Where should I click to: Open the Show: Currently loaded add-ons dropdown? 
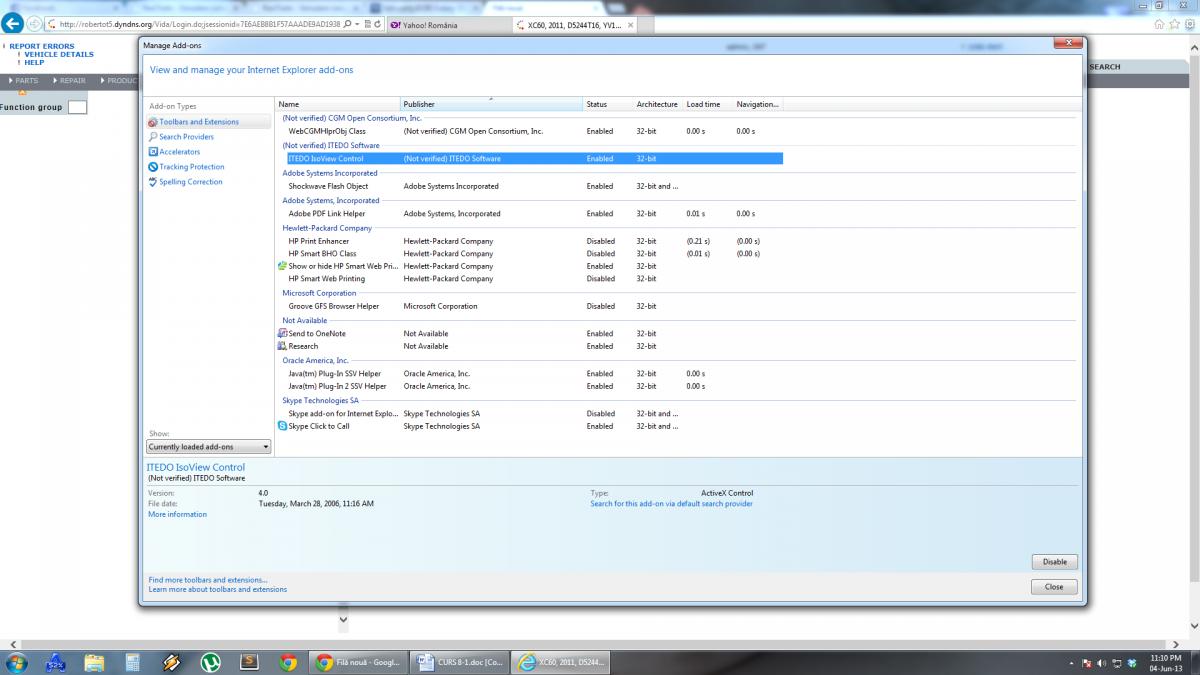(209, 447)
